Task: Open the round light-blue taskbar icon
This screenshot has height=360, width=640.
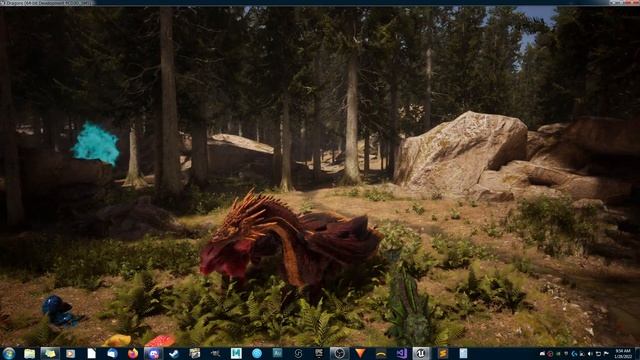Action: (257, 353)
